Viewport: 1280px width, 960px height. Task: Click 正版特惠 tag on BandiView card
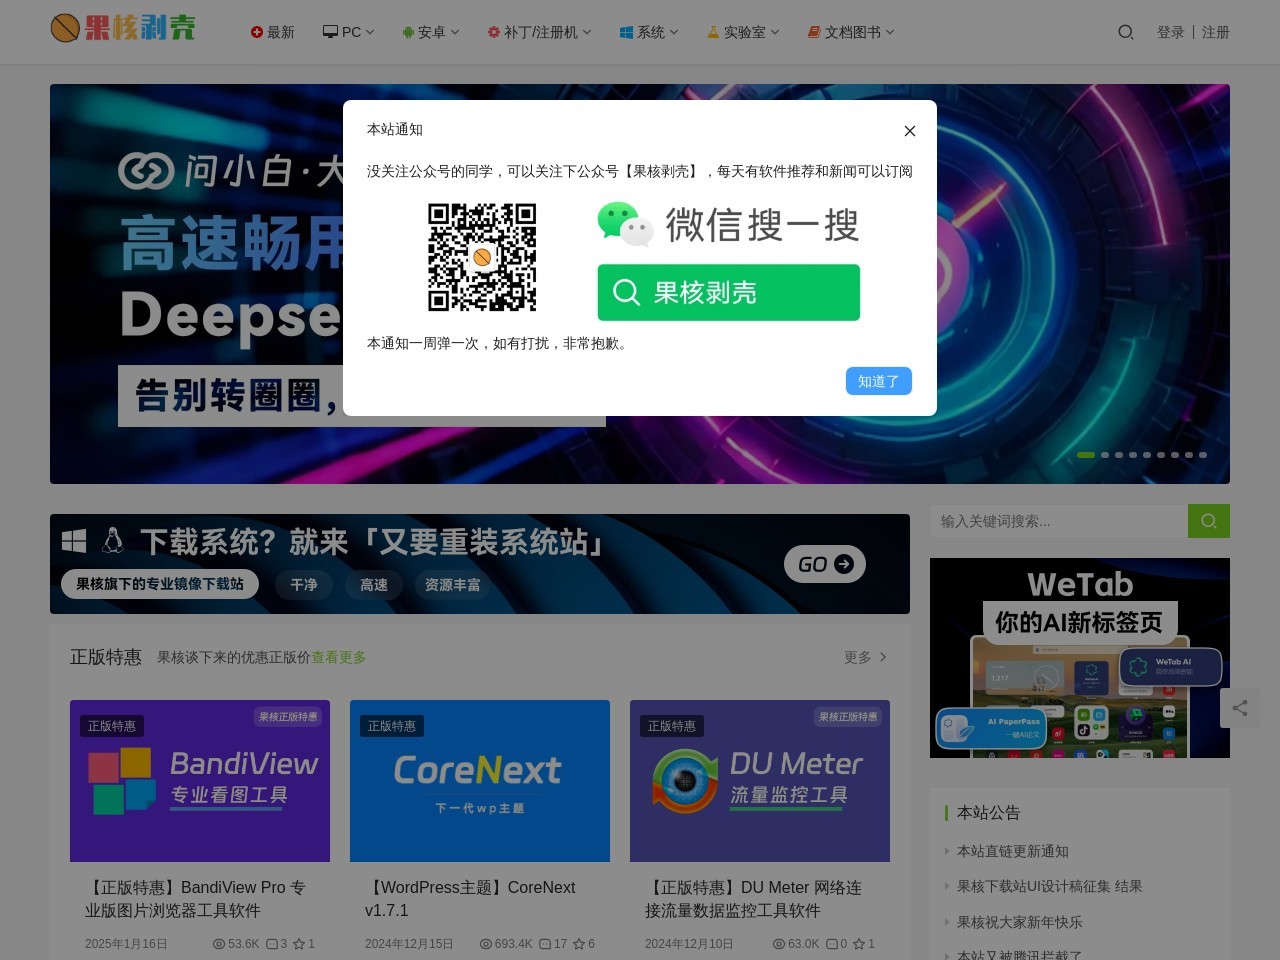[x=112, y=726]
